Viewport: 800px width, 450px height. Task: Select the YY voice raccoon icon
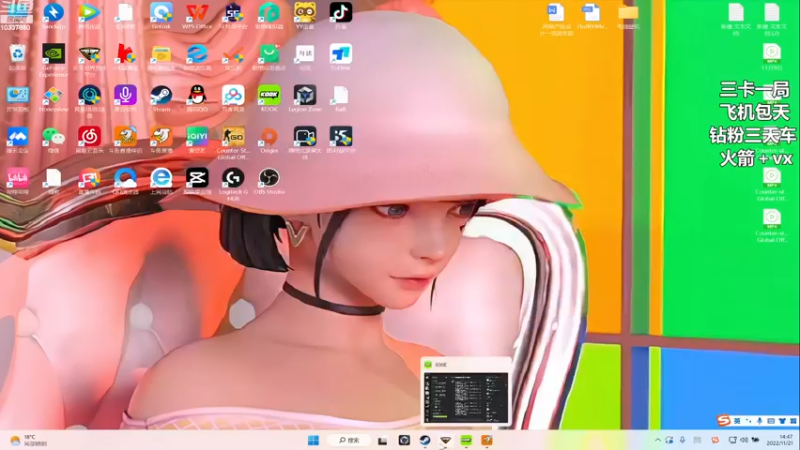point(305,15)
